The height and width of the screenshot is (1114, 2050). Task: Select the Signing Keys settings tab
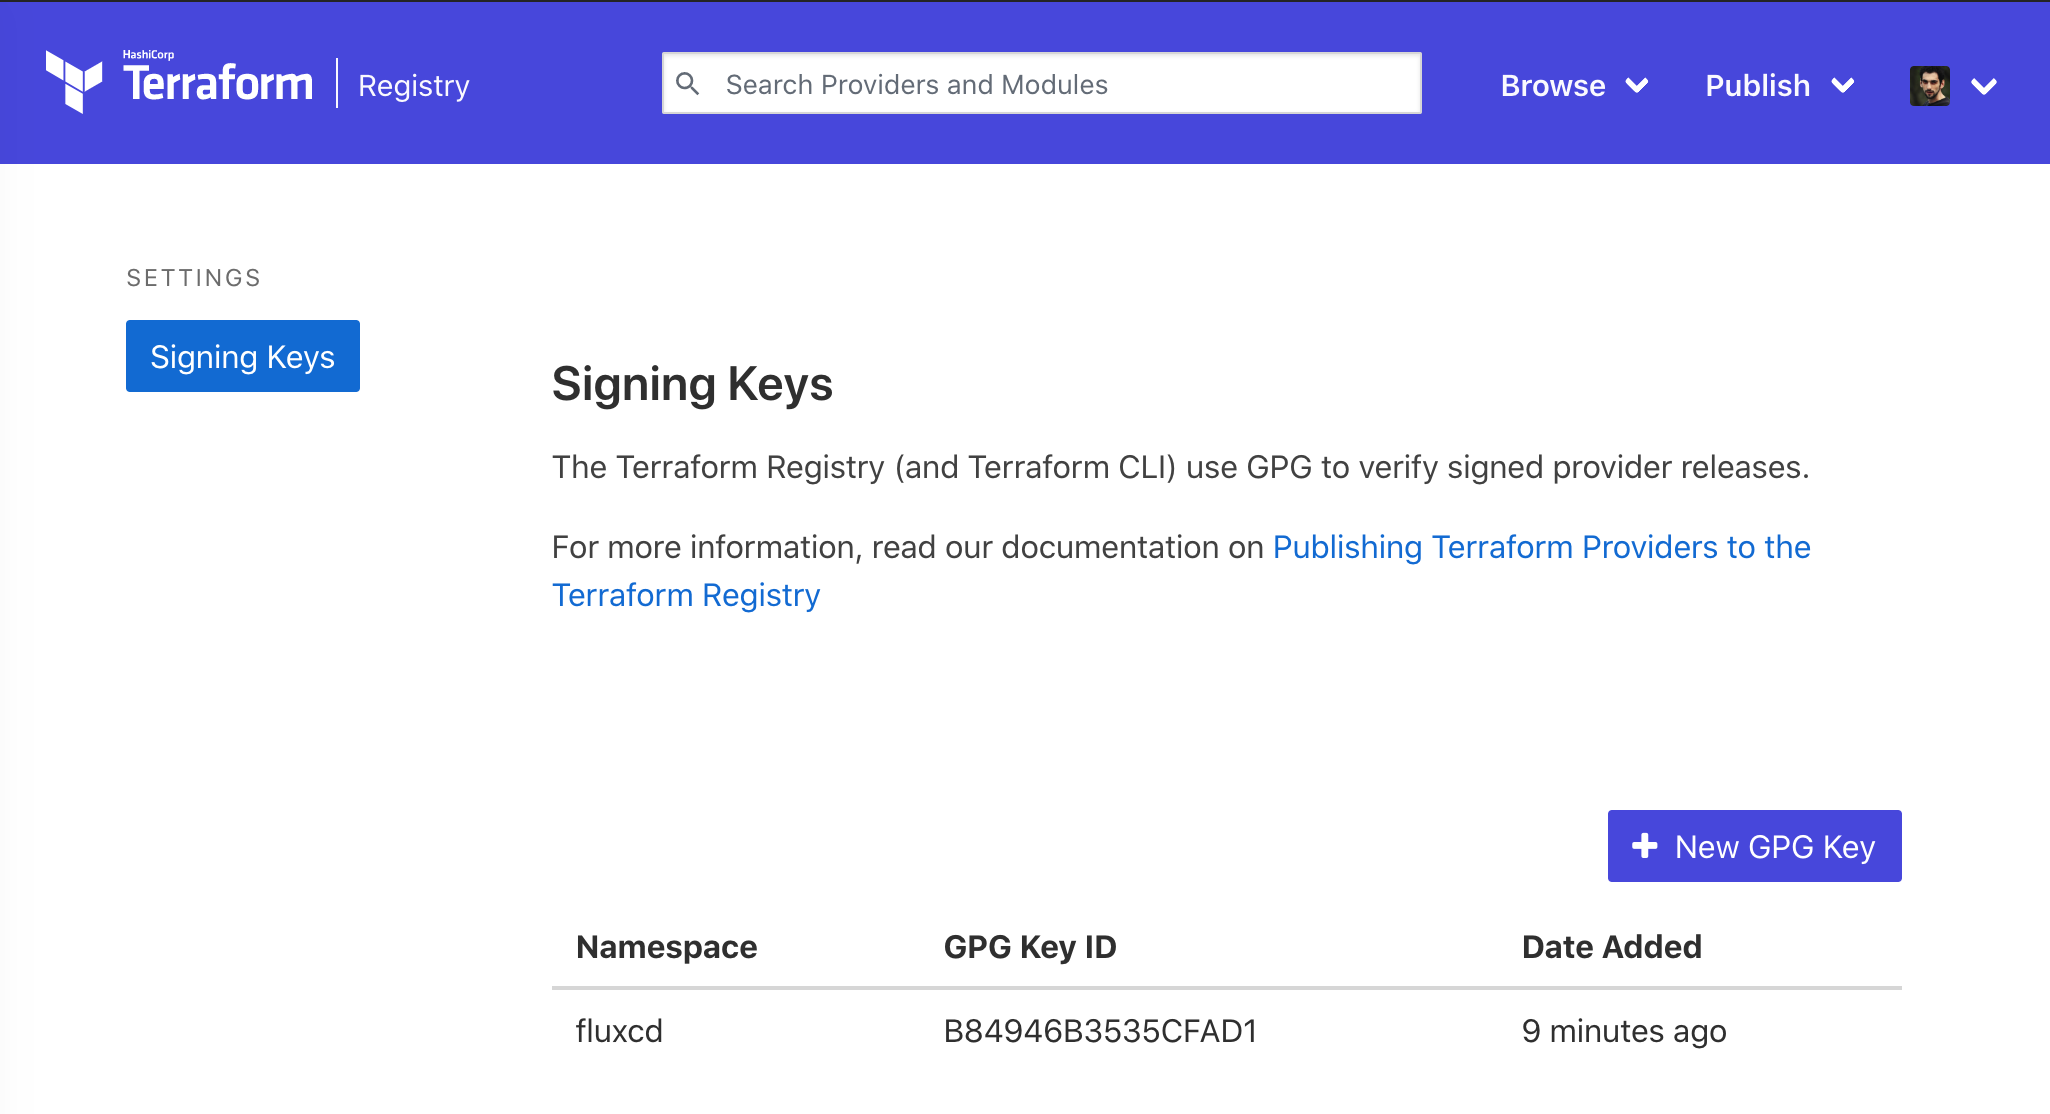point(242,355)
